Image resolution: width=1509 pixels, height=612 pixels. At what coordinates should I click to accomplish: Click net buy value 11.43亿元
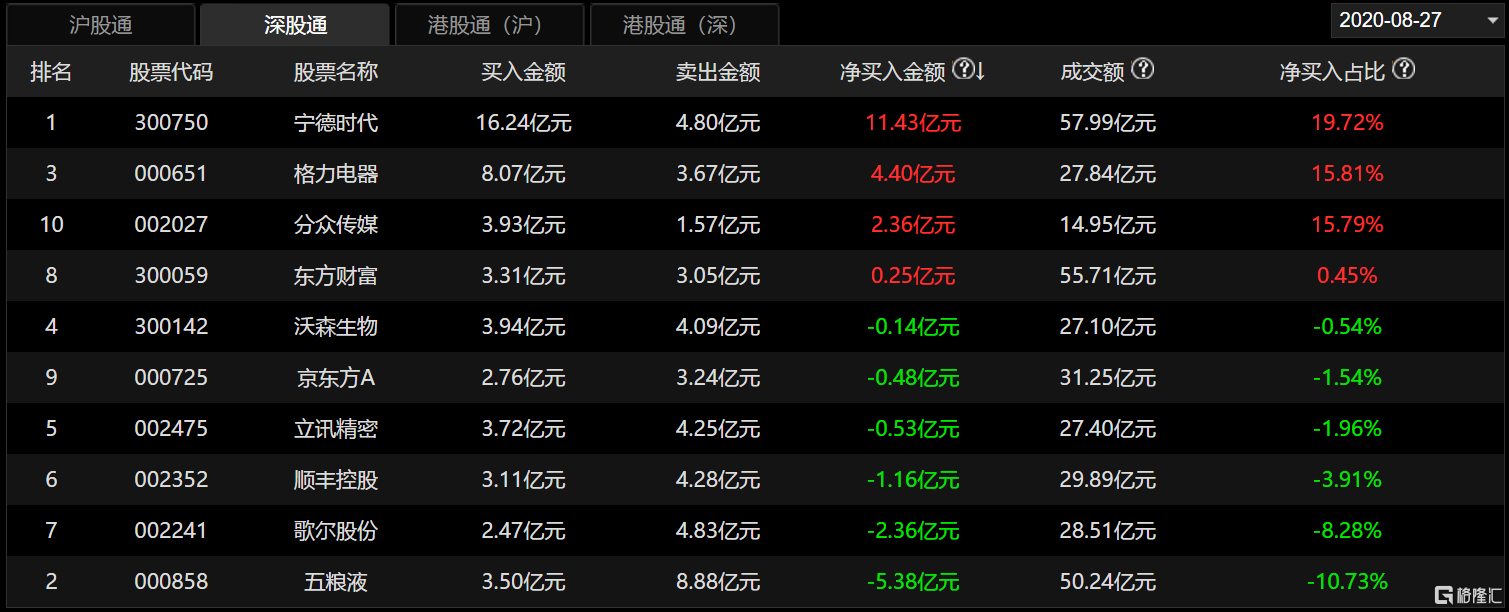(x=913, y=123)
